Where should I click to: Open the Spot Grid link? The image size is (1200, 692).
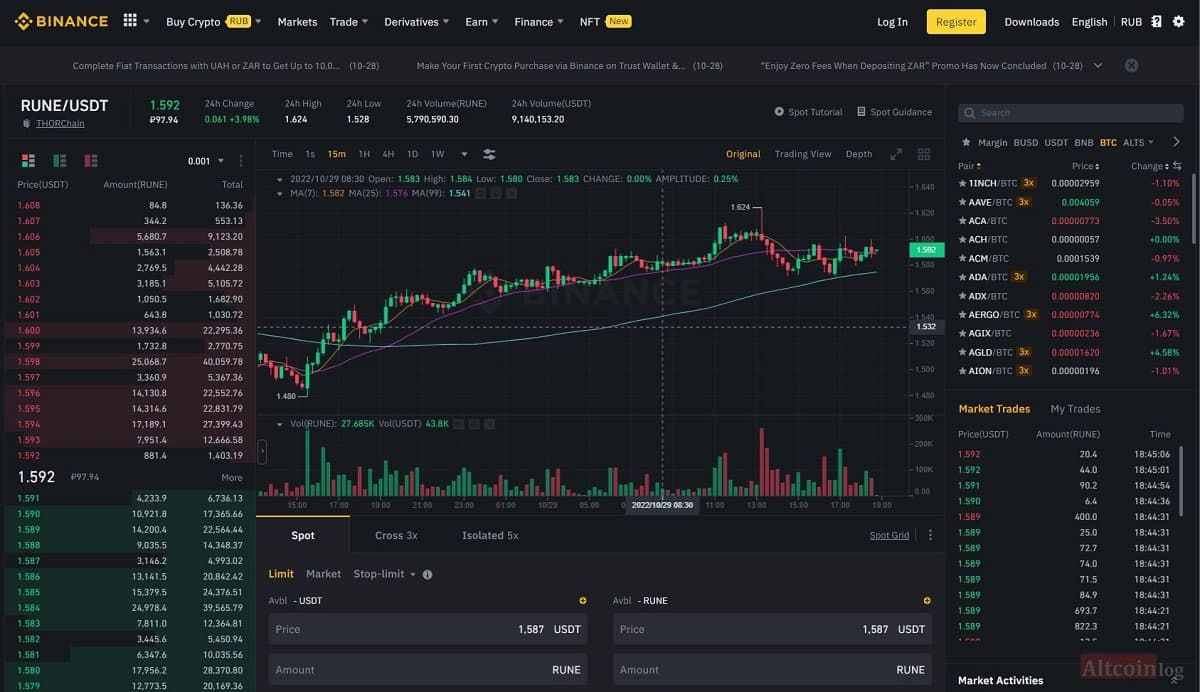(889, 535)
